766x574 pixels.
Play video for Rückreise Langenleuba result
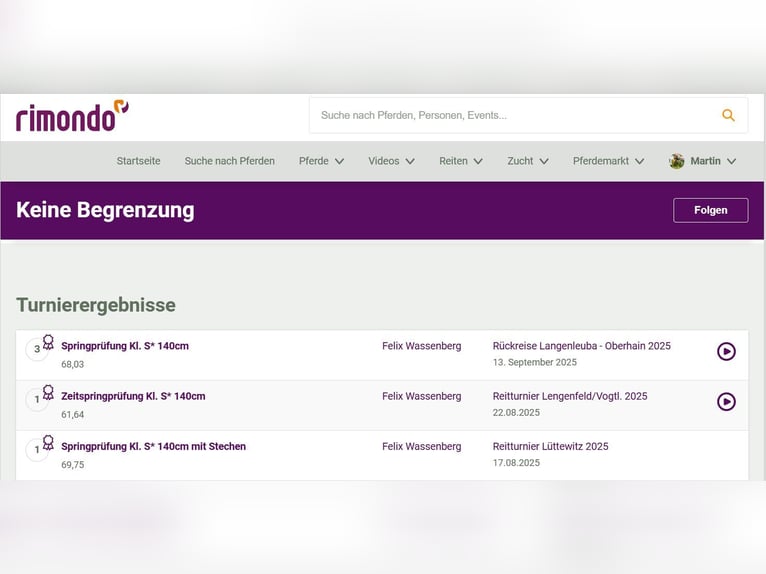coord(726,351)
